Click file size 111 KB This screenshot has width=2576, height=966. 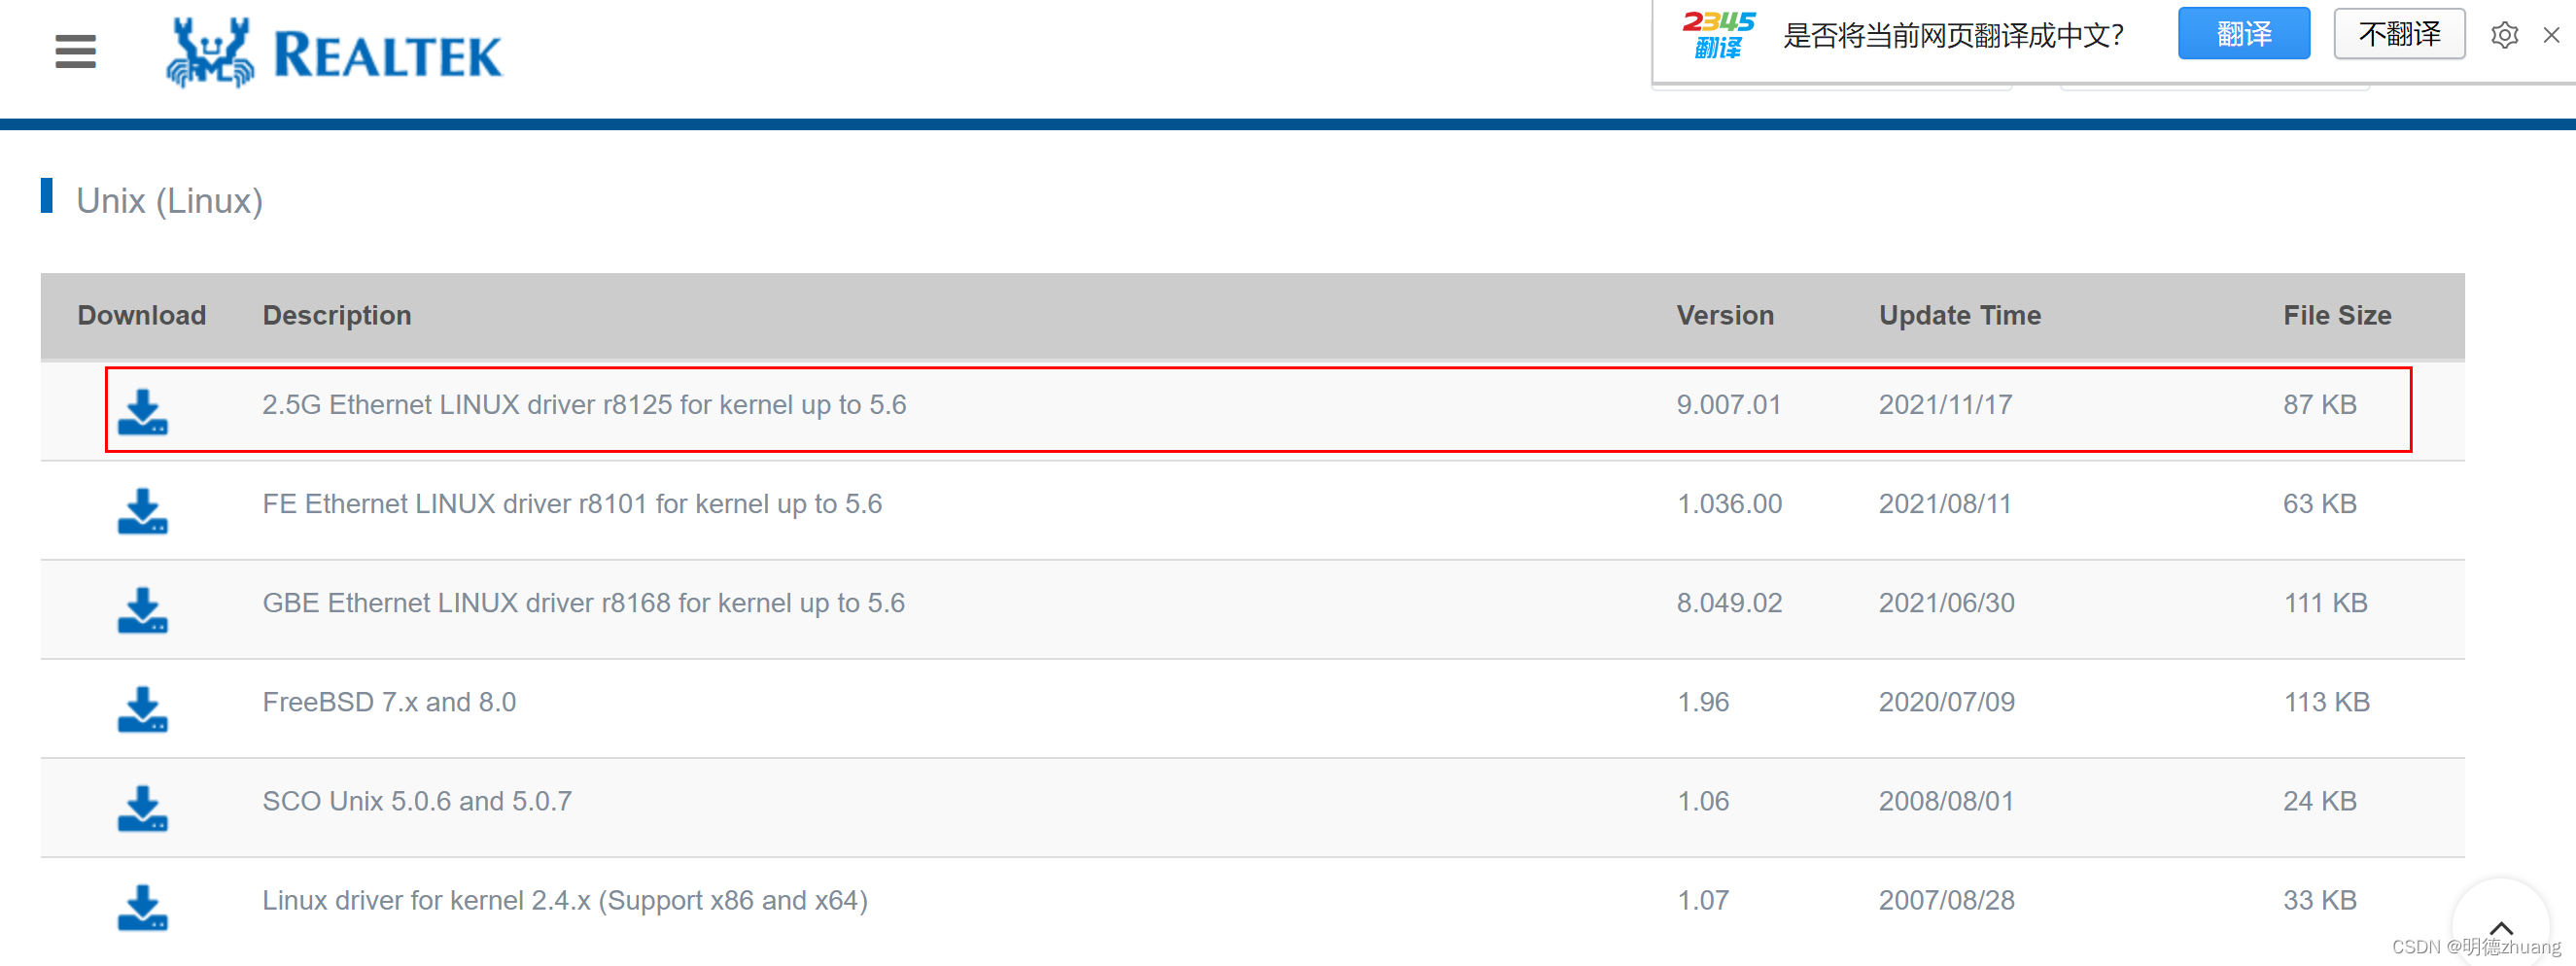(x=2325, y=602)
